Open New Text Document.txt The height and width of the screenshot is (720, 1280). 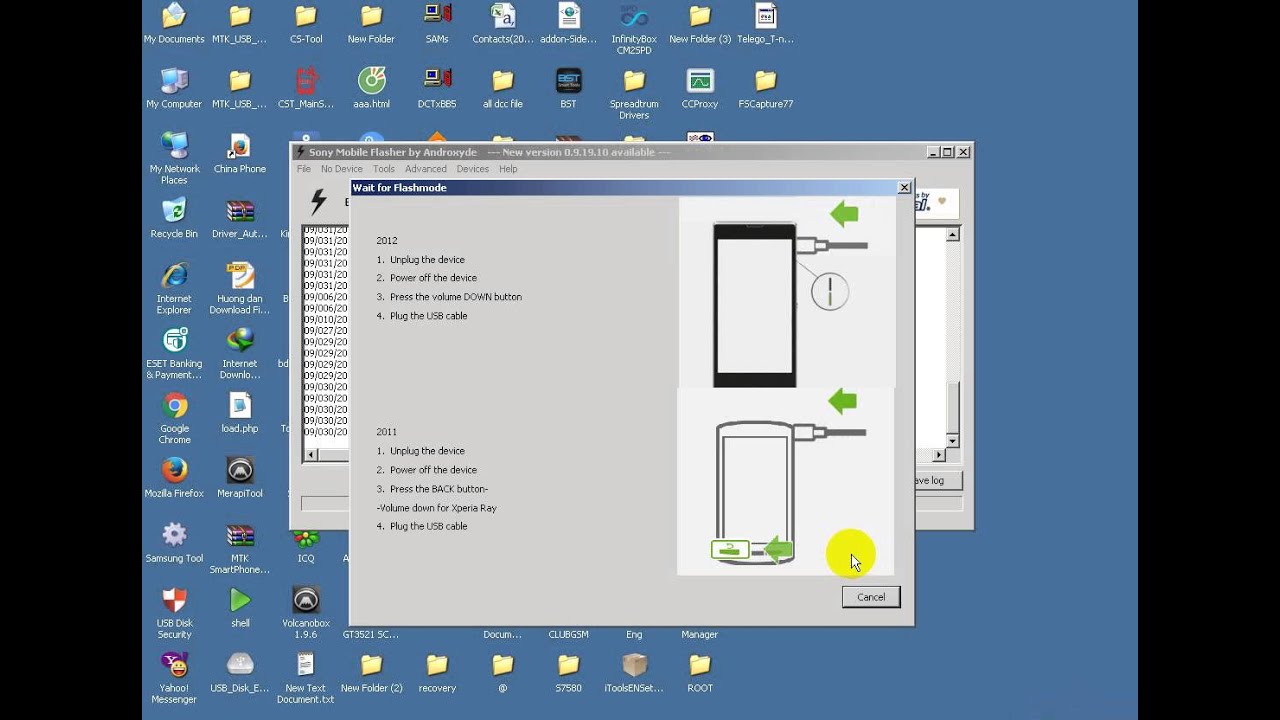305,679
